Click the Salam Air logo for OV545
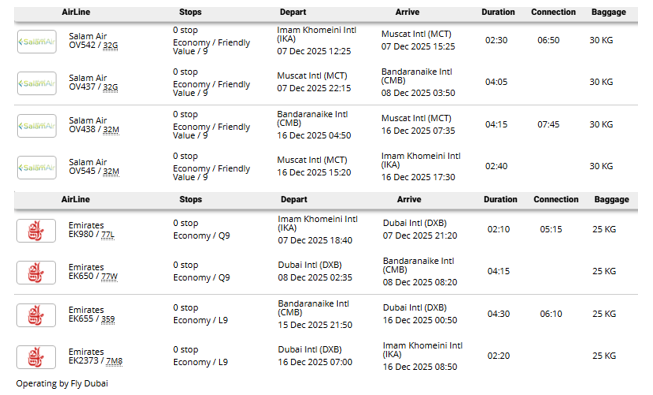This screenshot has height=395, width=653. point(37,168)
